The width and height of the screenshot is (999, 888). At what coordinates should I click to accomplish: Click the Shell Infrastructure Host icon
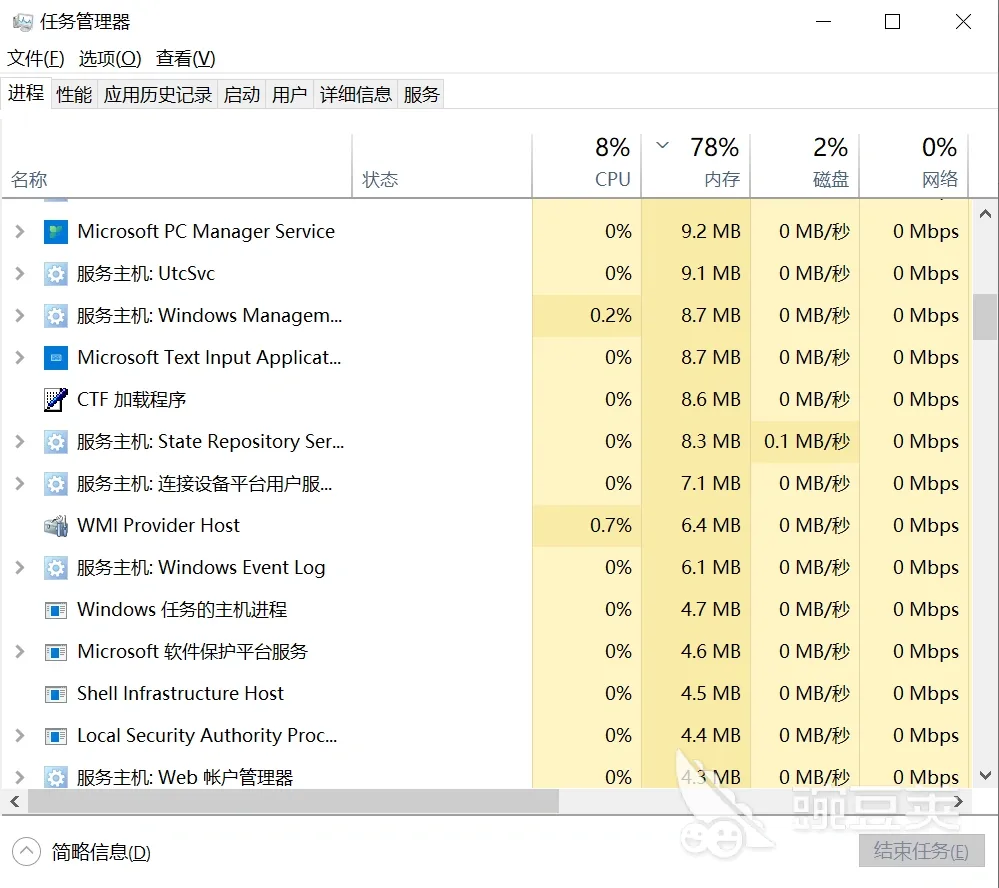55,694
